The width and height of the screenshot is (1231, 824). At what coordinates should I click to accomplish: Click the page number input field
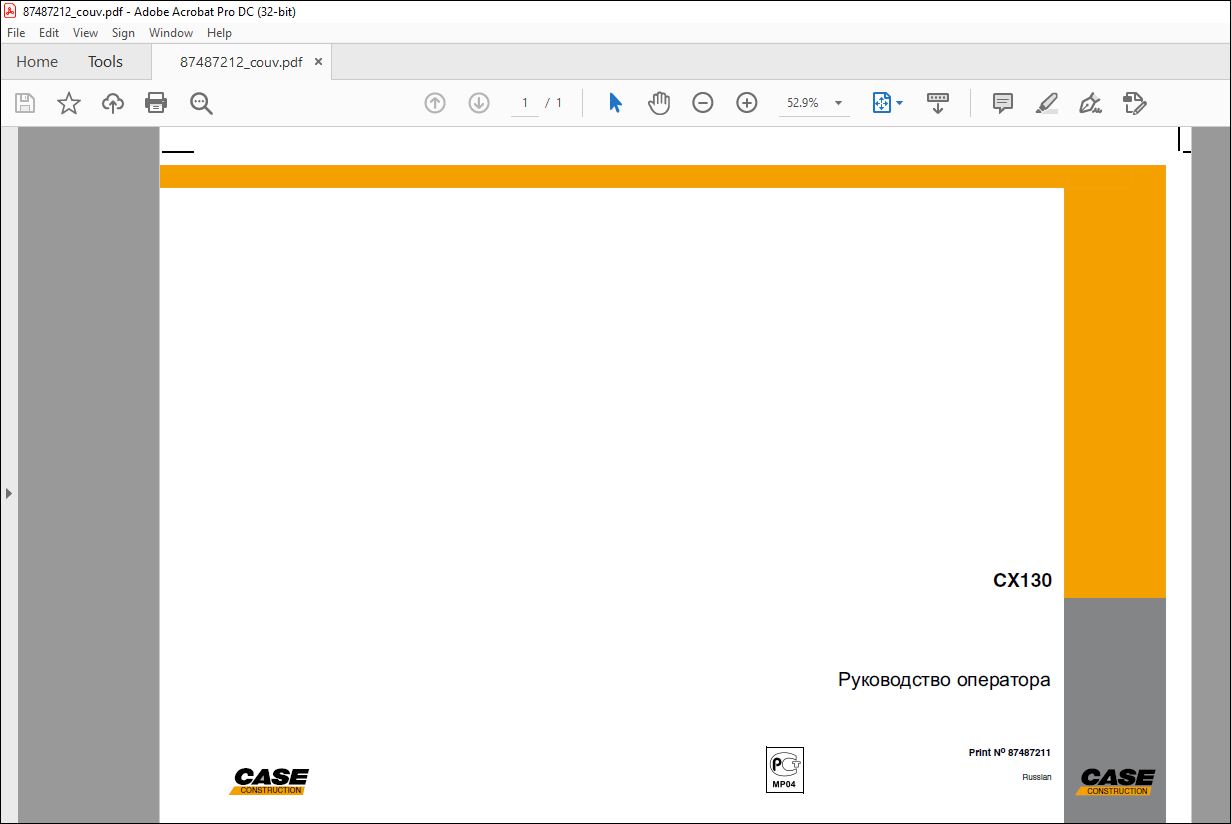[524, 103]
